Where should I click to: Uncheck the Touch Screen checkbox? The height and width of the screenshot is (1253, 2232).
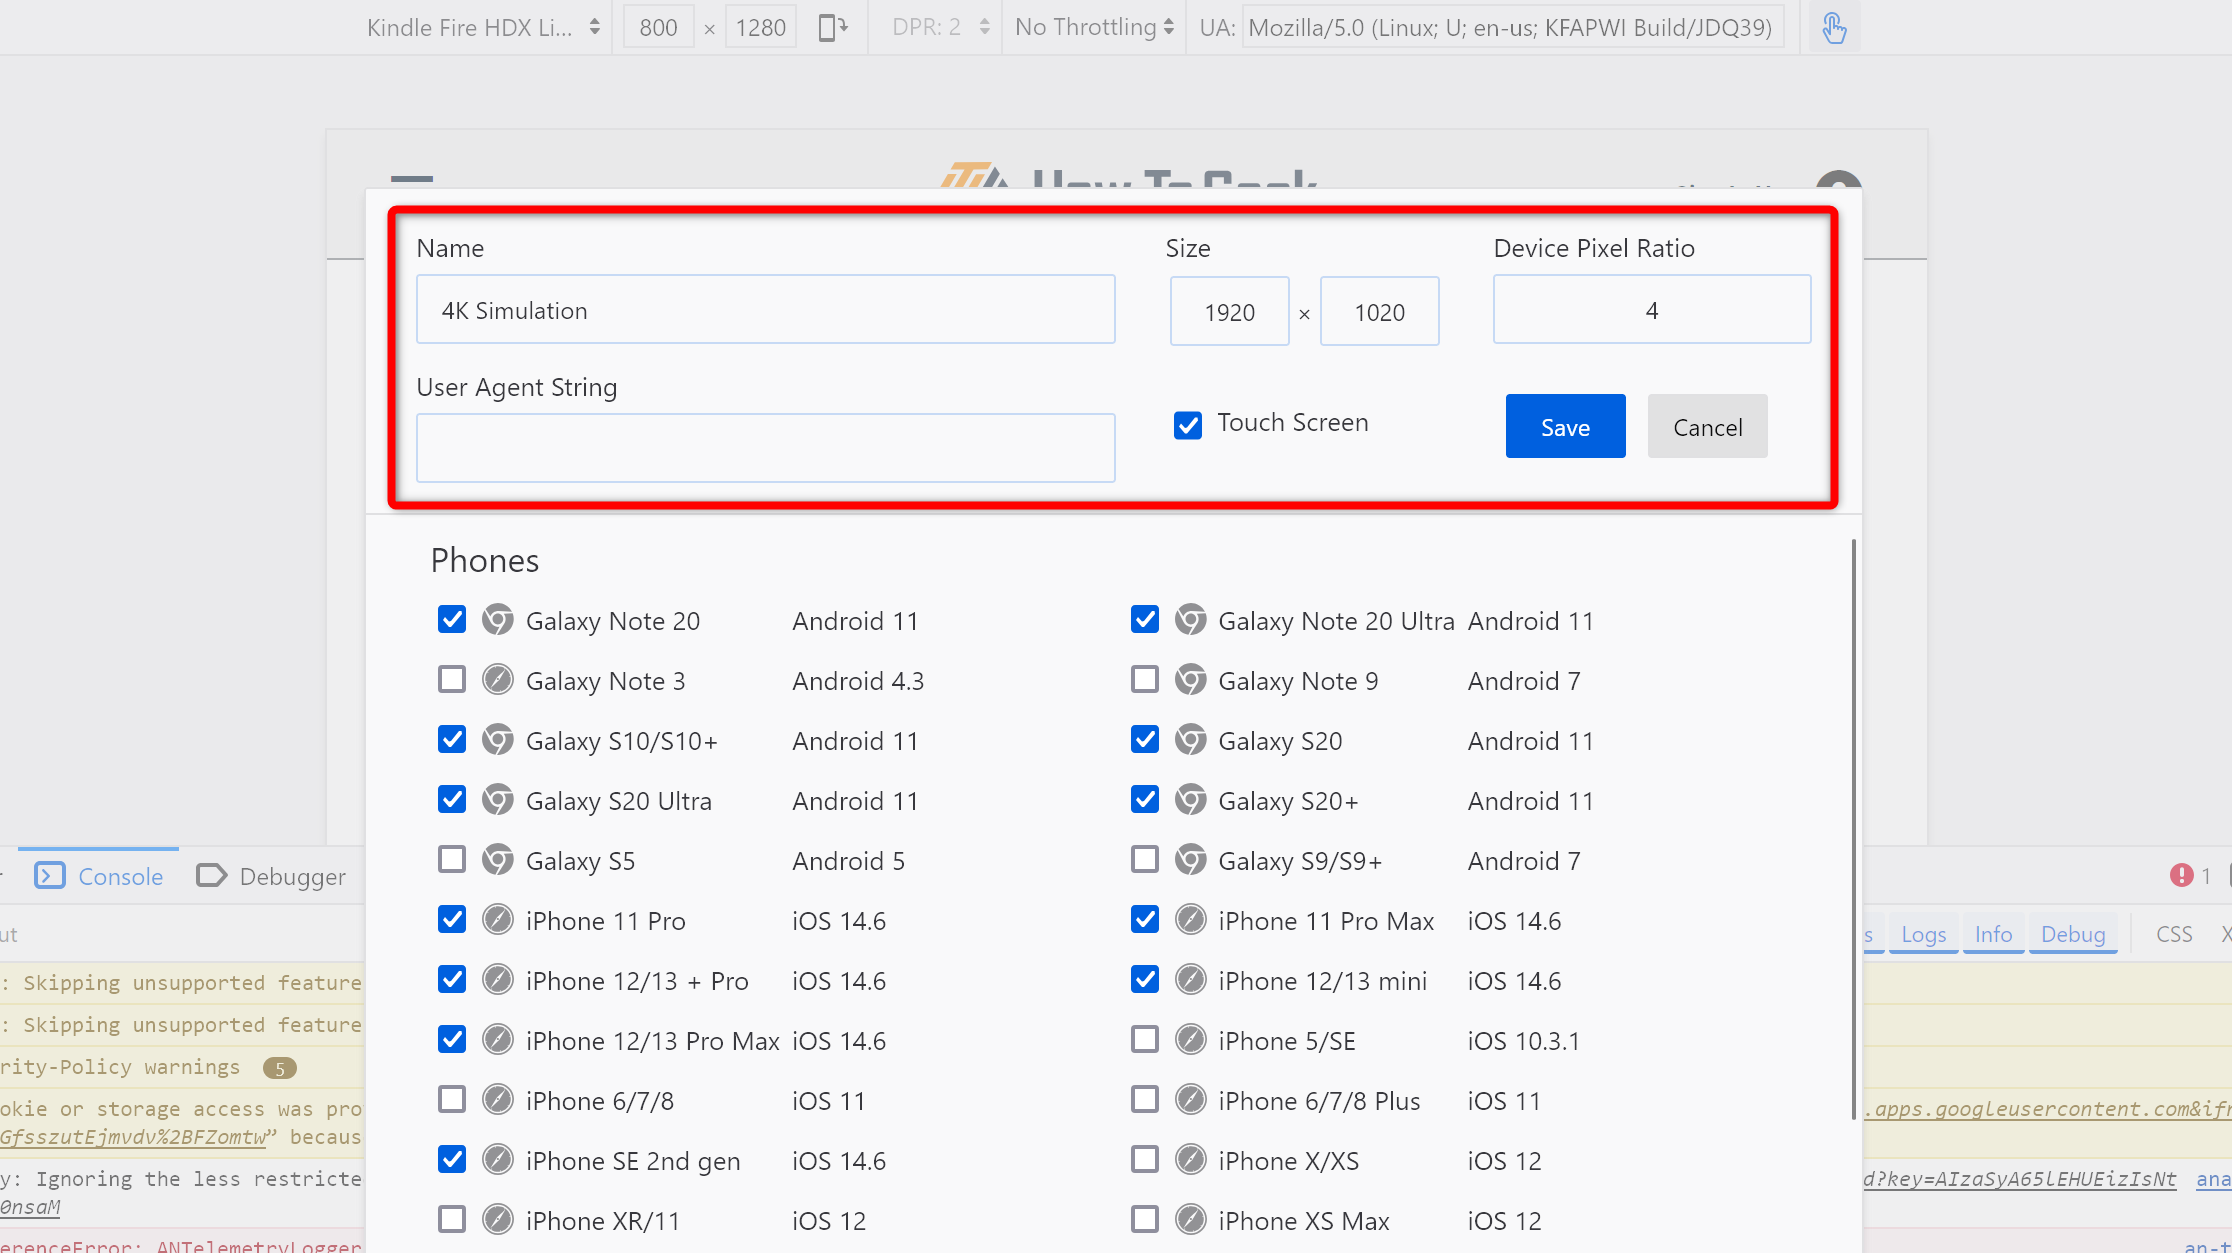click(1188, 425)
